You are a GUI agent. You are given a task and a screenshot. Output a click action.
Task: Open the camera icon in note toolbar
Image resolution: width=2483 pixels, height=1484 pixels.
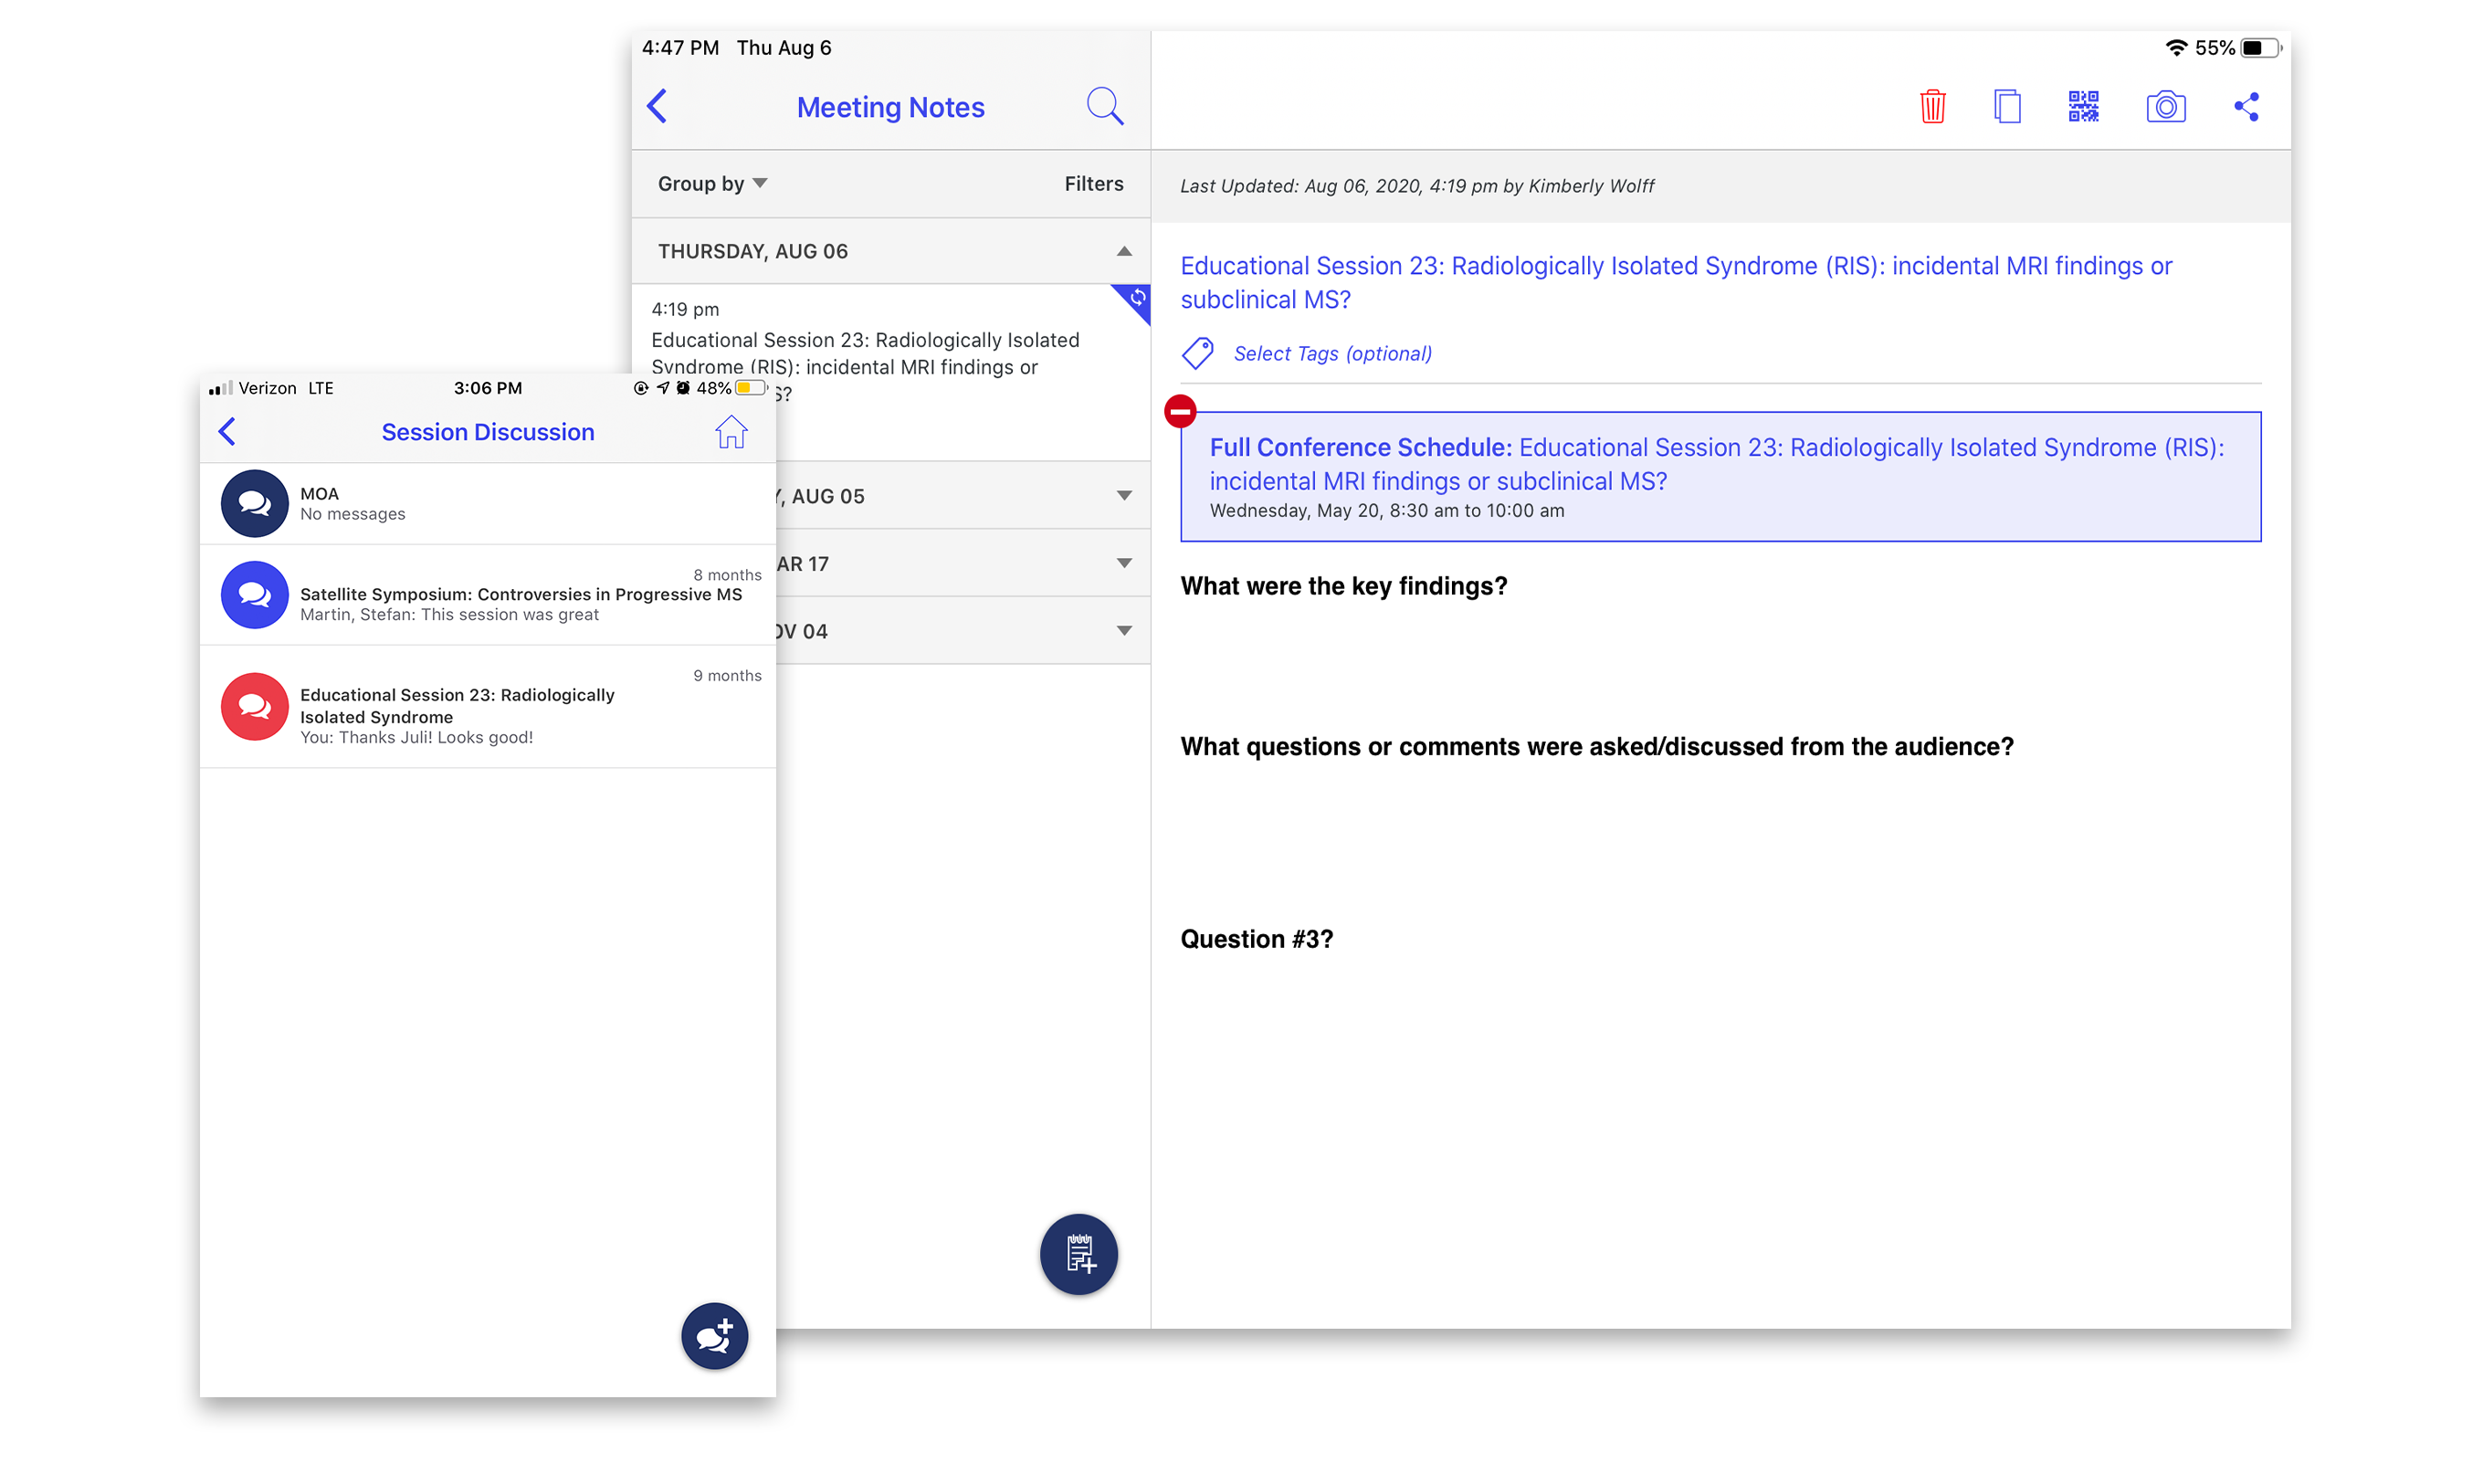[x=2165, y=106]
